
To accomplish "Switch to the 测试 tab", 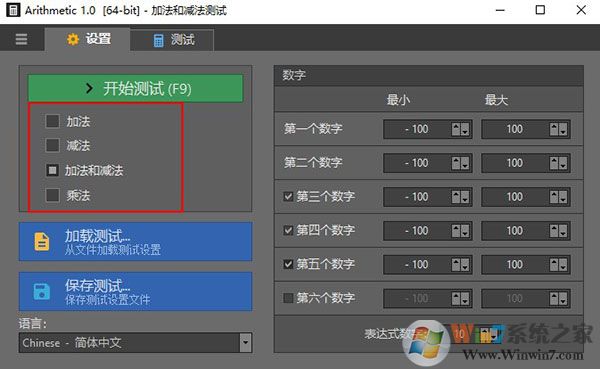I will tap(172, 40).
